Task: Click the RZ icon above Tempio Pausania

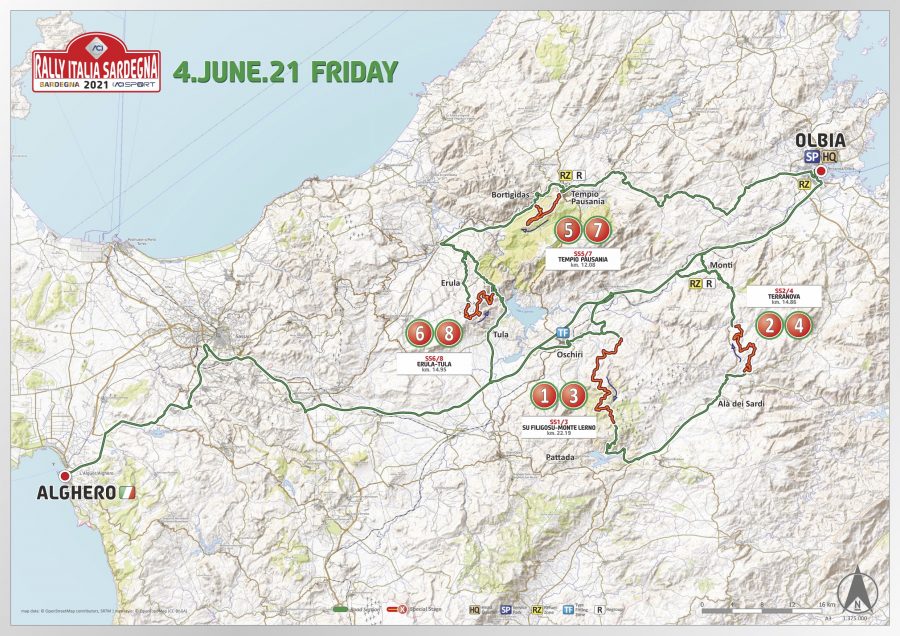Action: point(565,175)
